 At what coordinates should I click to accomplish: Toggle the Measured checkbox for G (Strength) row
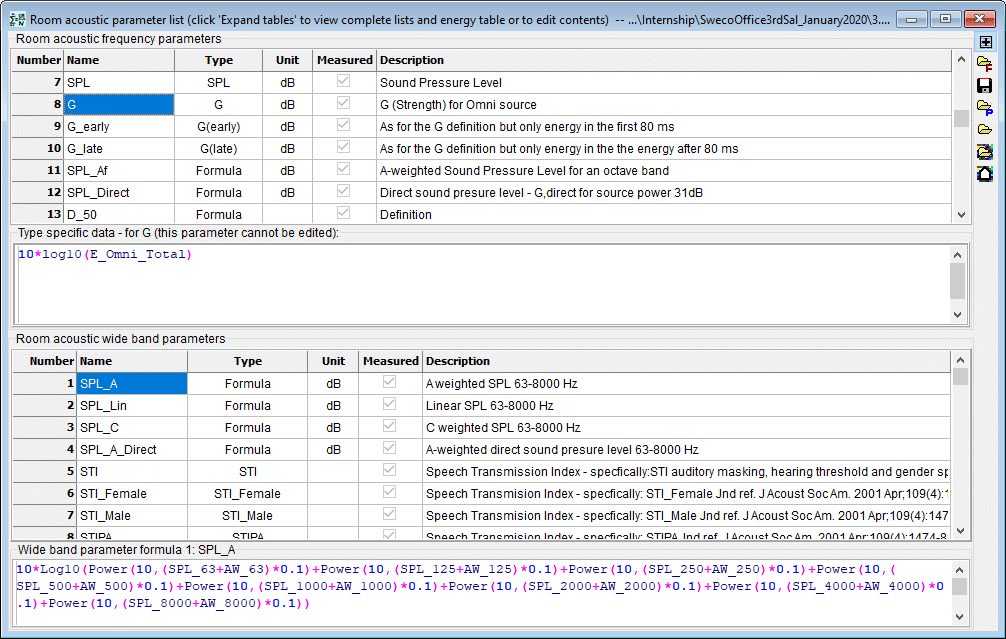344,103
